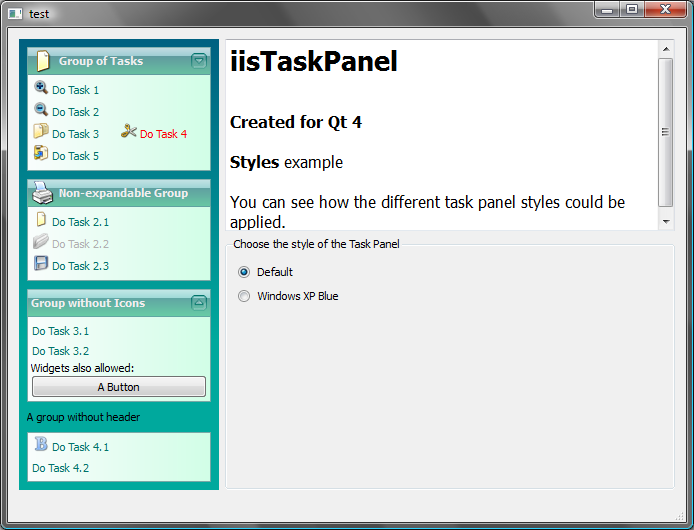
Task: Click the floppy disk icon beside Do Task 2.3
Action: (41, 263)
